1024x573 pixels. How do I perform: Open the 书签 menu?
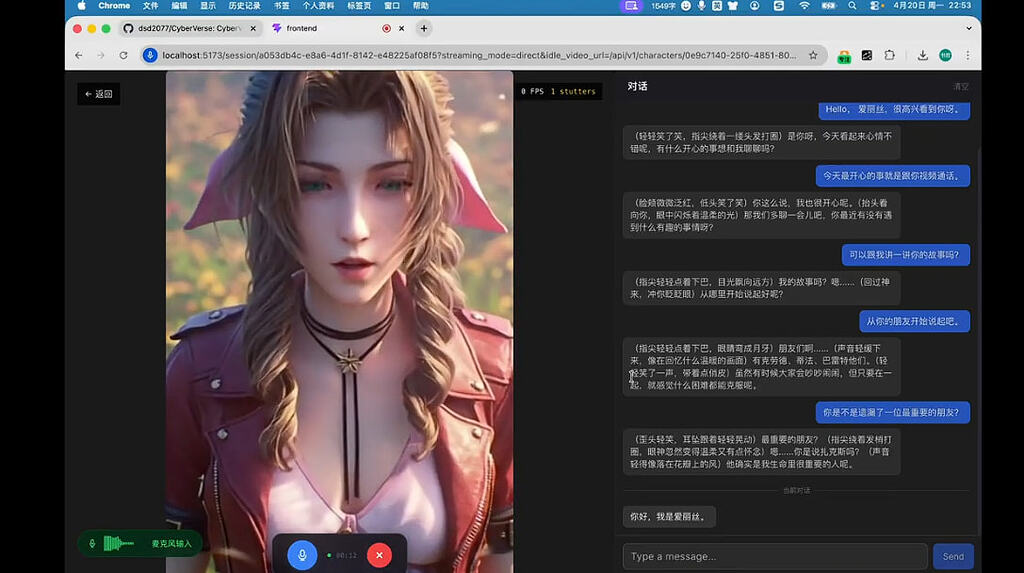[281, 6]
